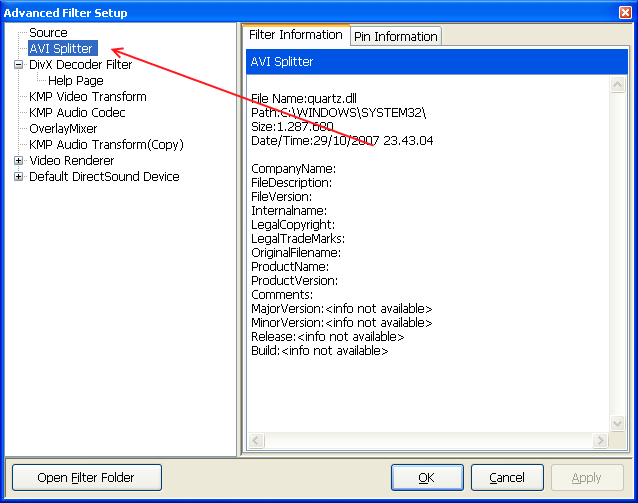Click the LegalCopyright: line

click(x=293, y=225)
